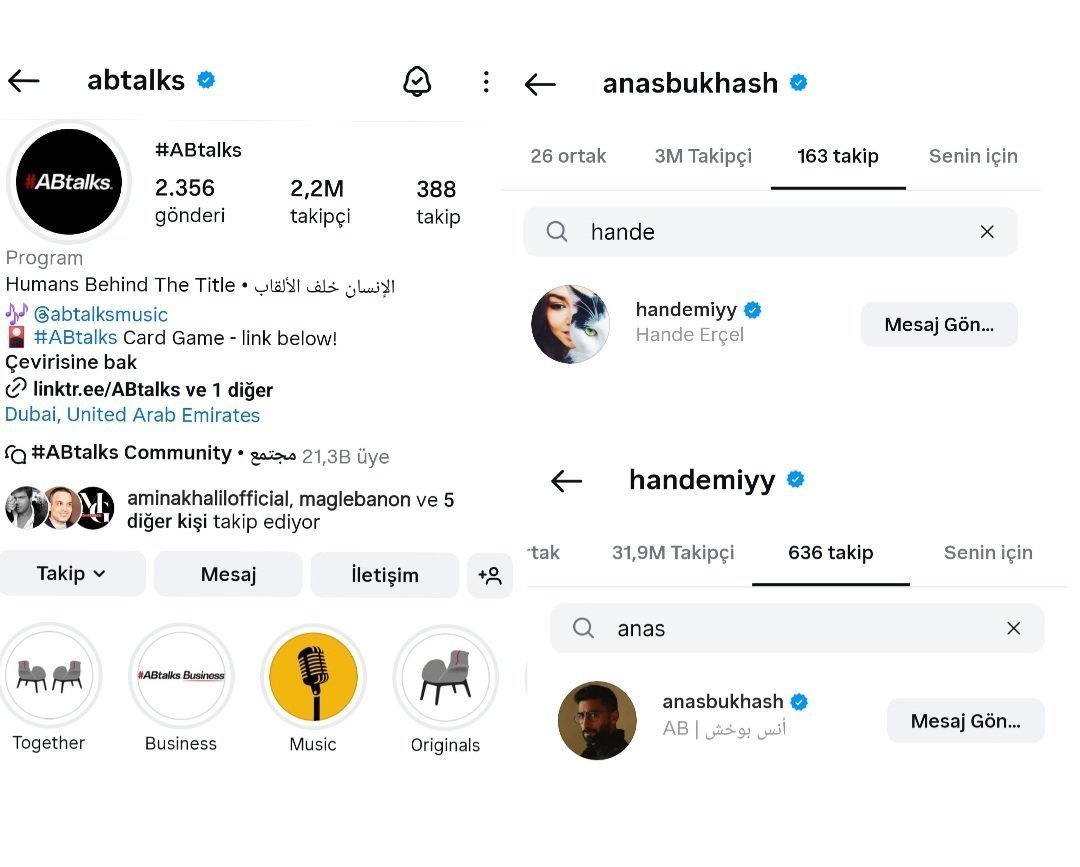Open the 26 ortak tab
Image resolution: width=1080 pixels, height=867 pixels.
pyautogui.click(x=568, y=156)
